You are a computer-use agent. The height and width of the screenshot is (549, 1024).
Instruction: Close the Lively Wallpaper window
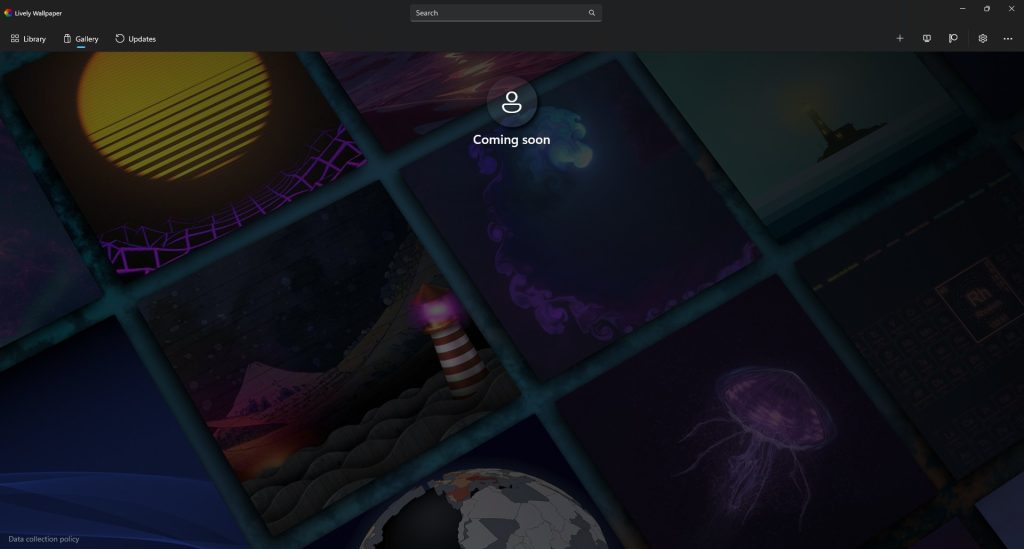point(1011,8)
